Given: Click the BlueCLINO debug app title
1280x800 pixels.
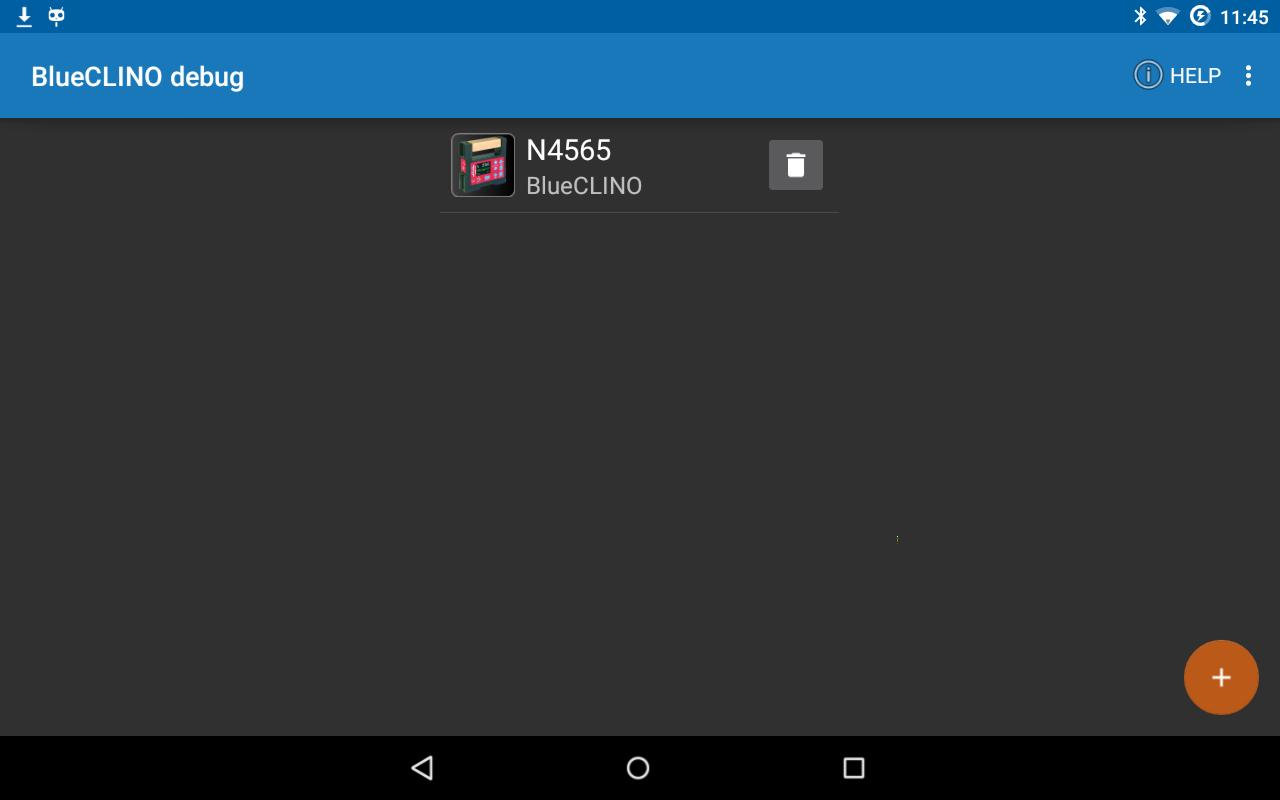Looking at the screenshot, I should 137,77.
